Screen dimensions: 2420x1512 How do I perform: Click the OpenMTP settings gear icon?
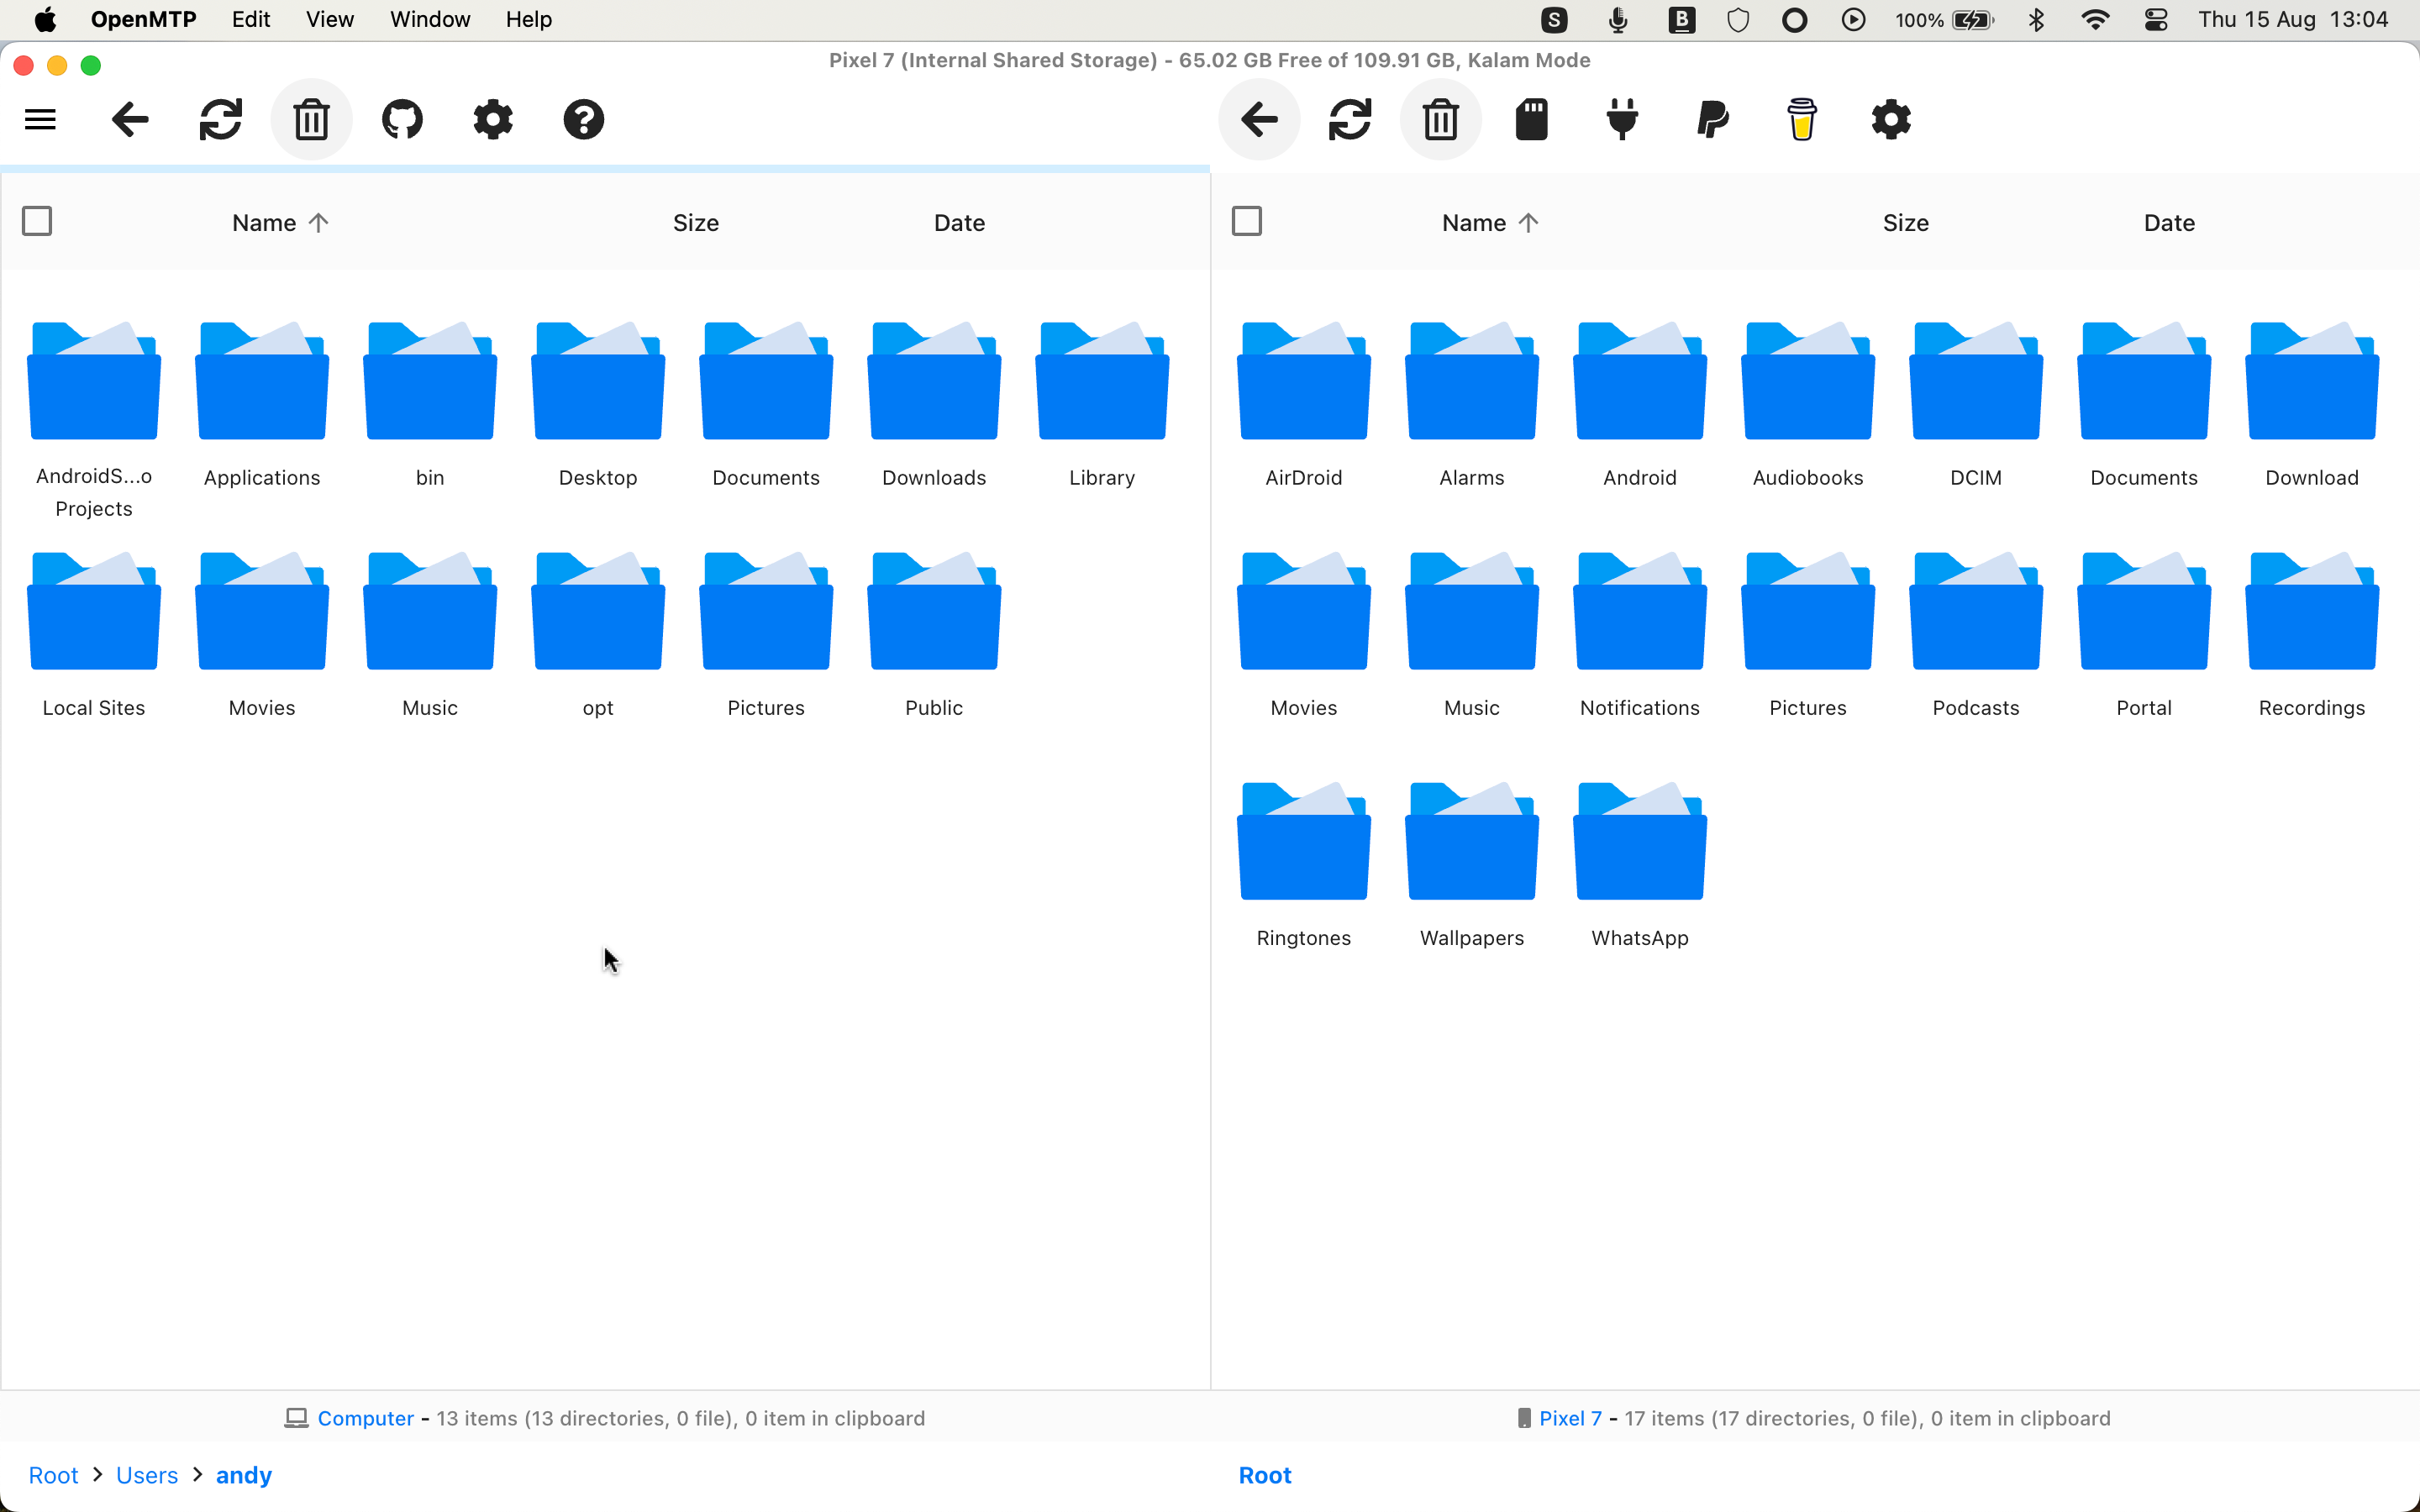tap(492, 118)
